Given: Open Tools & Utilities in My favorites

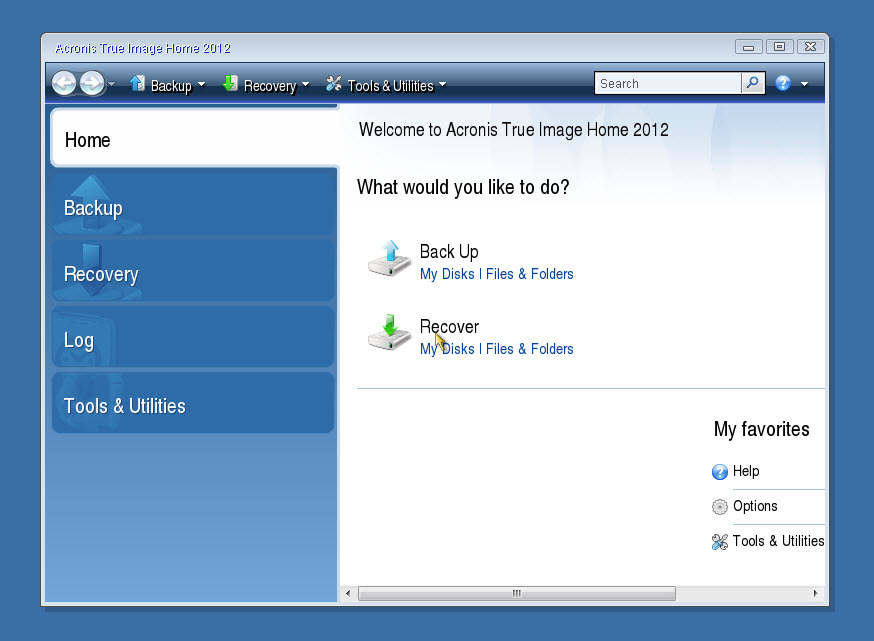Looking at the screenshot, I should [778, 541].
